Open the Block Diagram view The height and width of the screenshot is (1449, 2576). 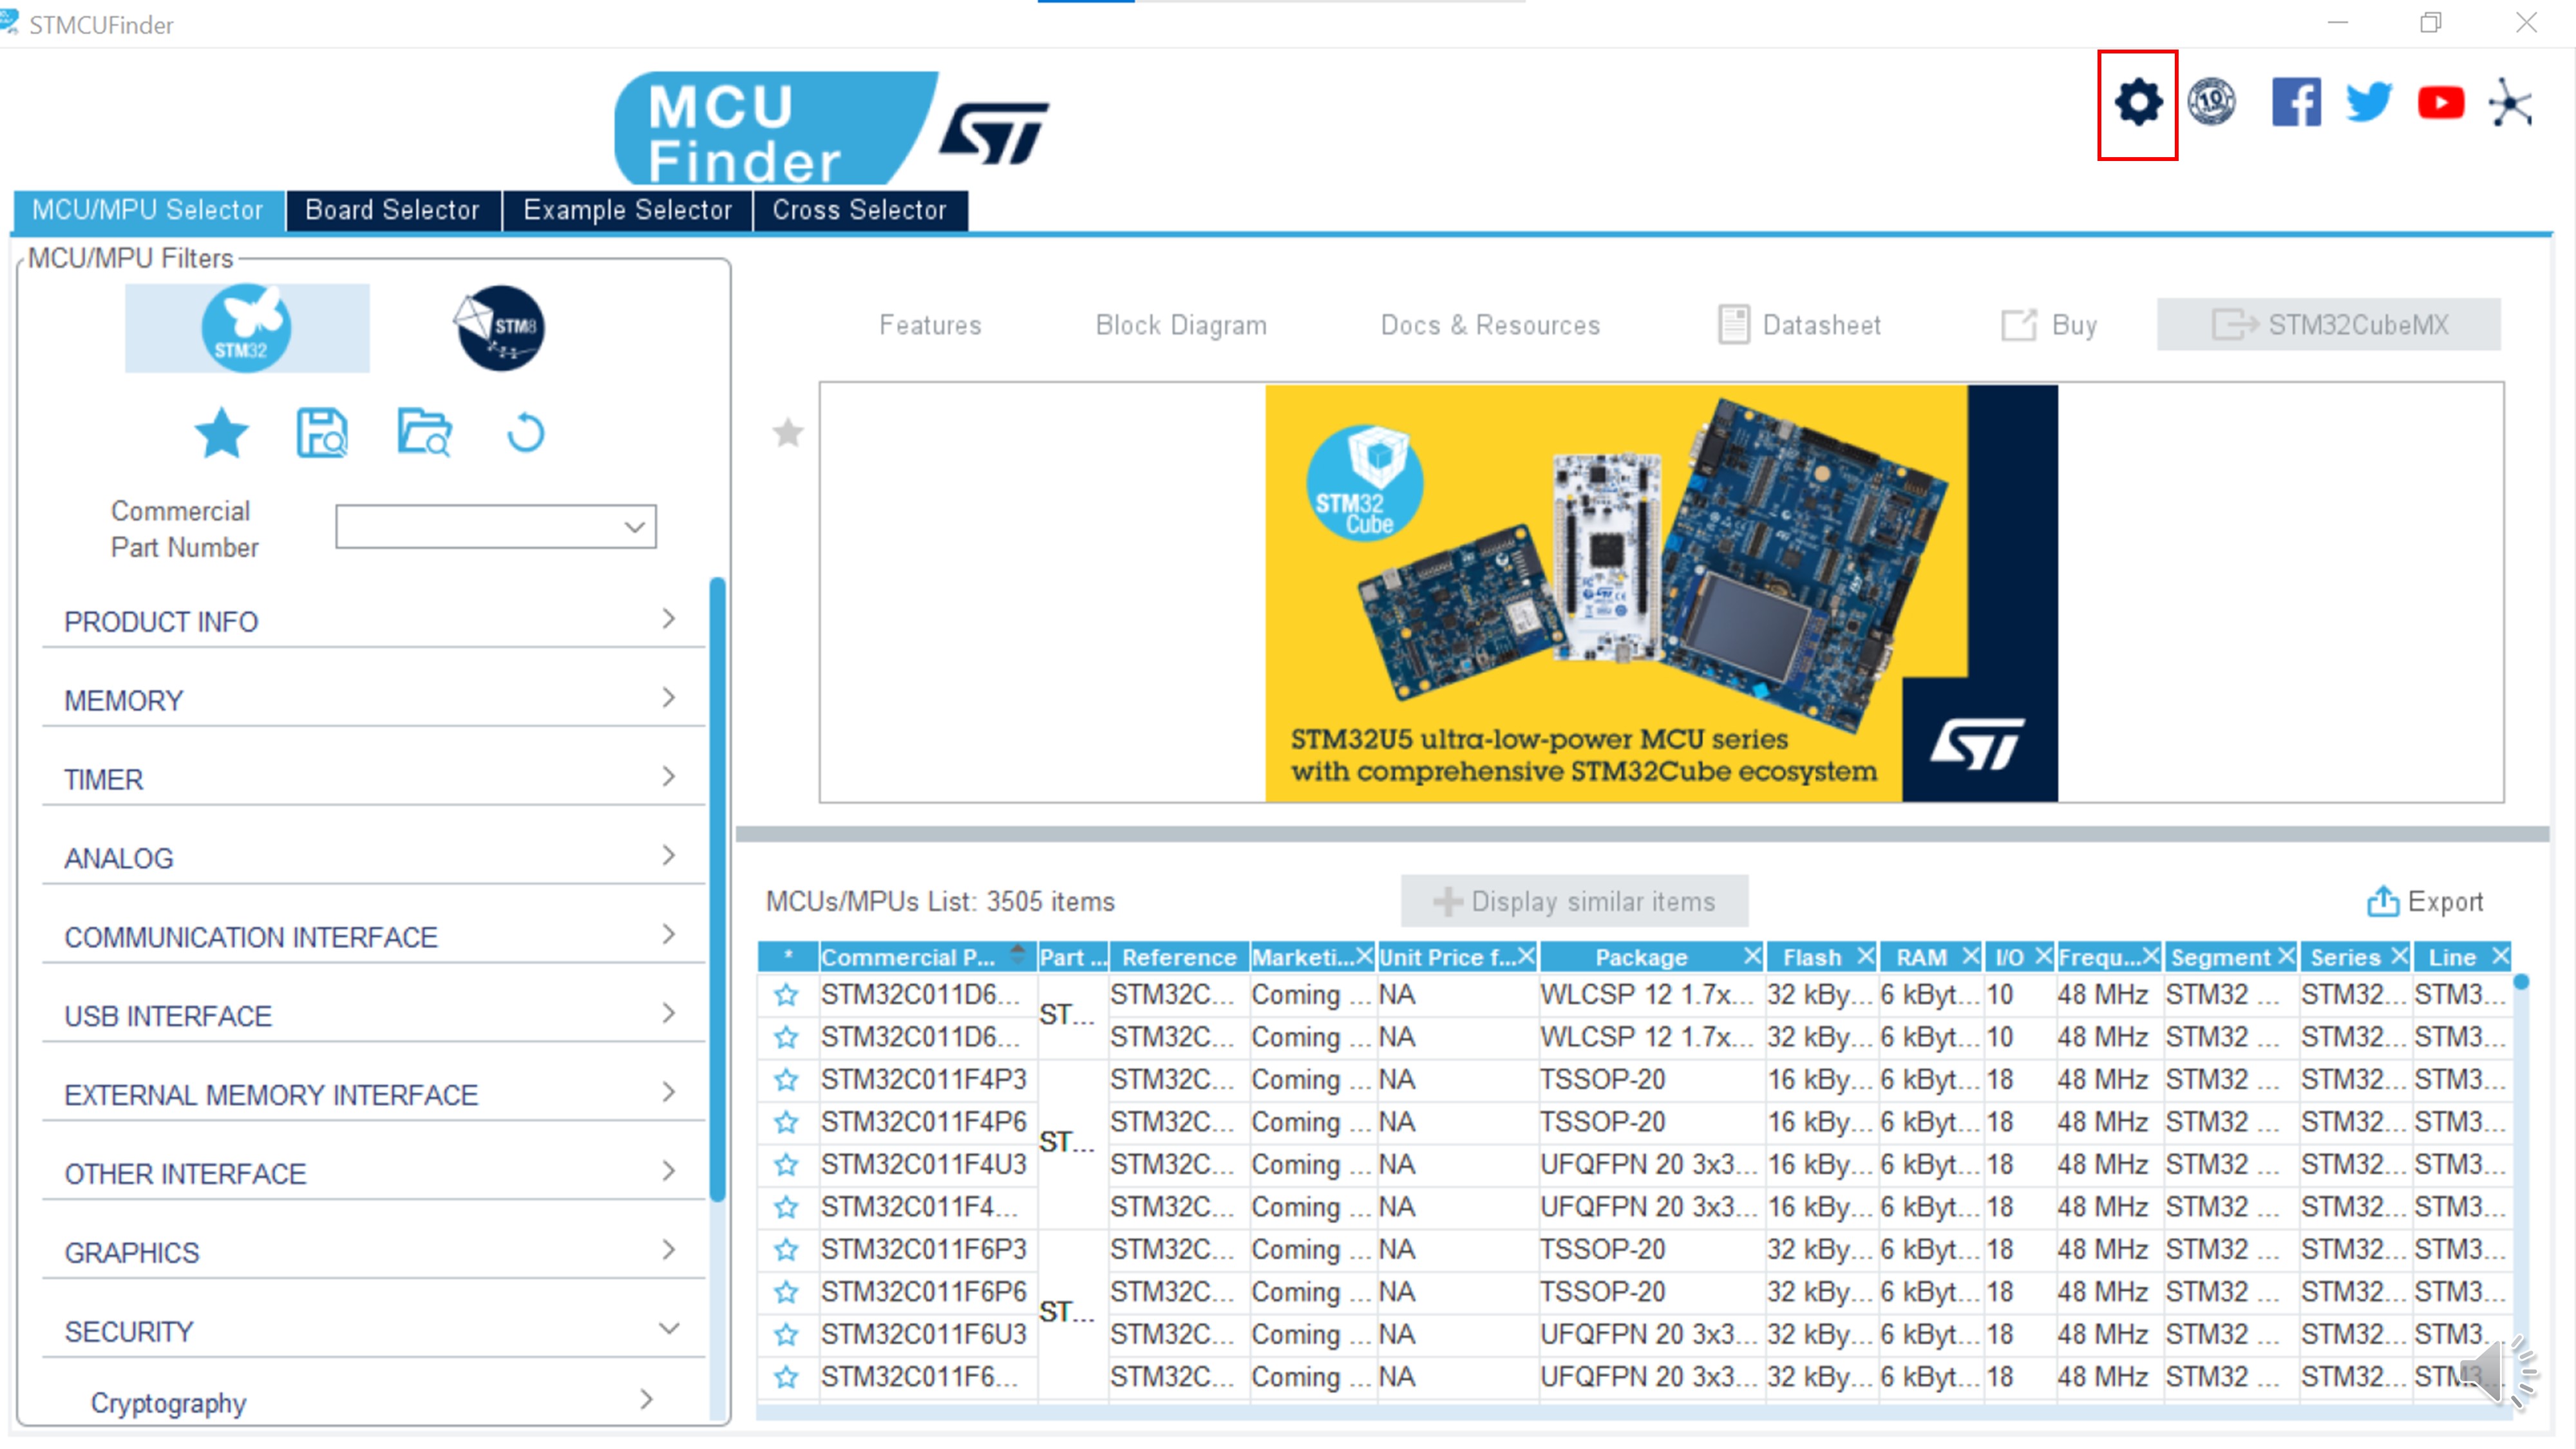[1181, 325]
